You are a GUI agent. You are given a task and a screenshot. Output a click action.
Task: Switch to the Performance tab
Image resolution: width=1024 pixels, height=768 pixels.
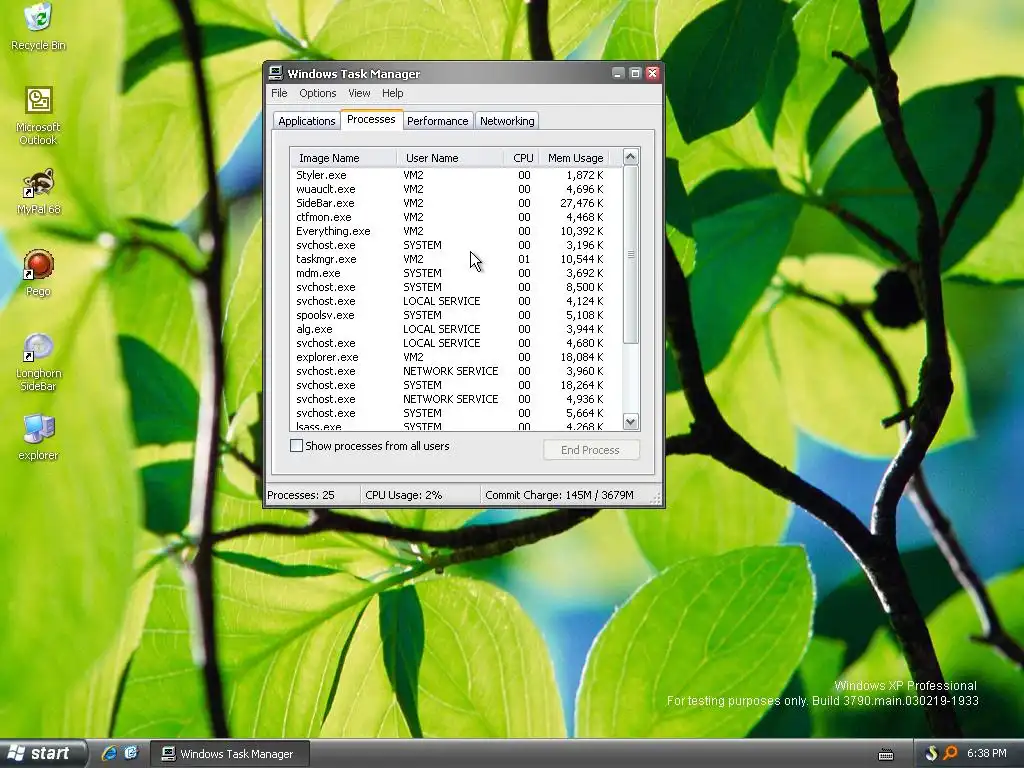click(x=437, y=121)
